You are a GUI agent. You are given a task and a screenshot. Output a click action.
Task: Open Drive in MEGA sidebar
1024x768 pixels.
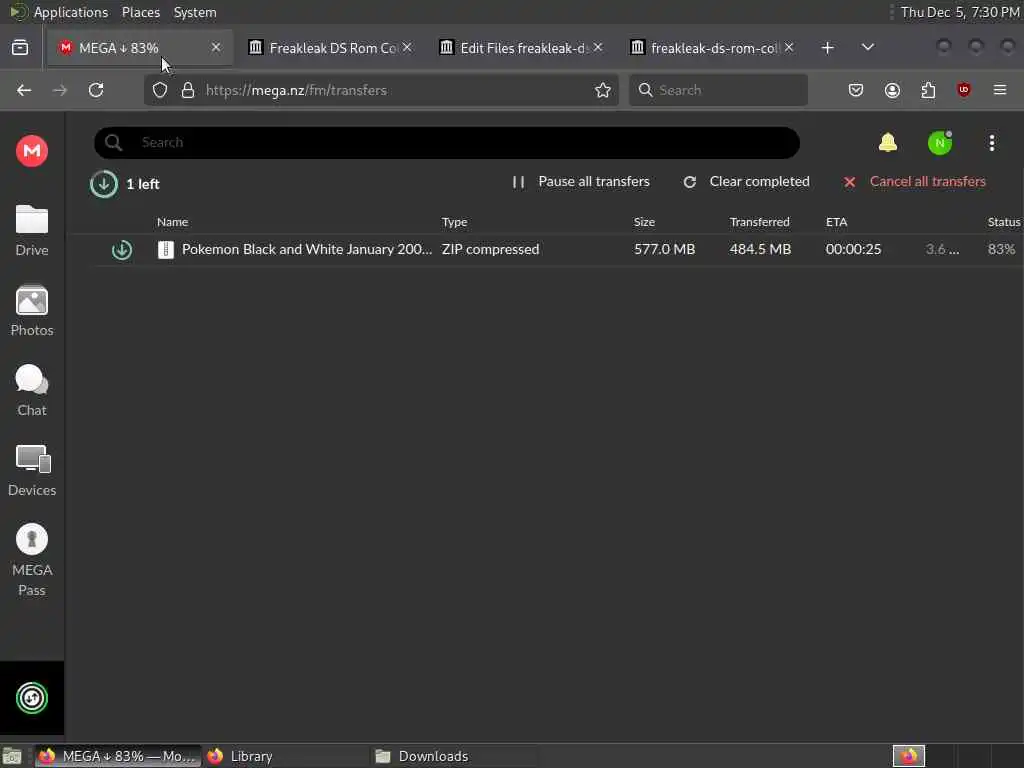[x=31, y=231]
